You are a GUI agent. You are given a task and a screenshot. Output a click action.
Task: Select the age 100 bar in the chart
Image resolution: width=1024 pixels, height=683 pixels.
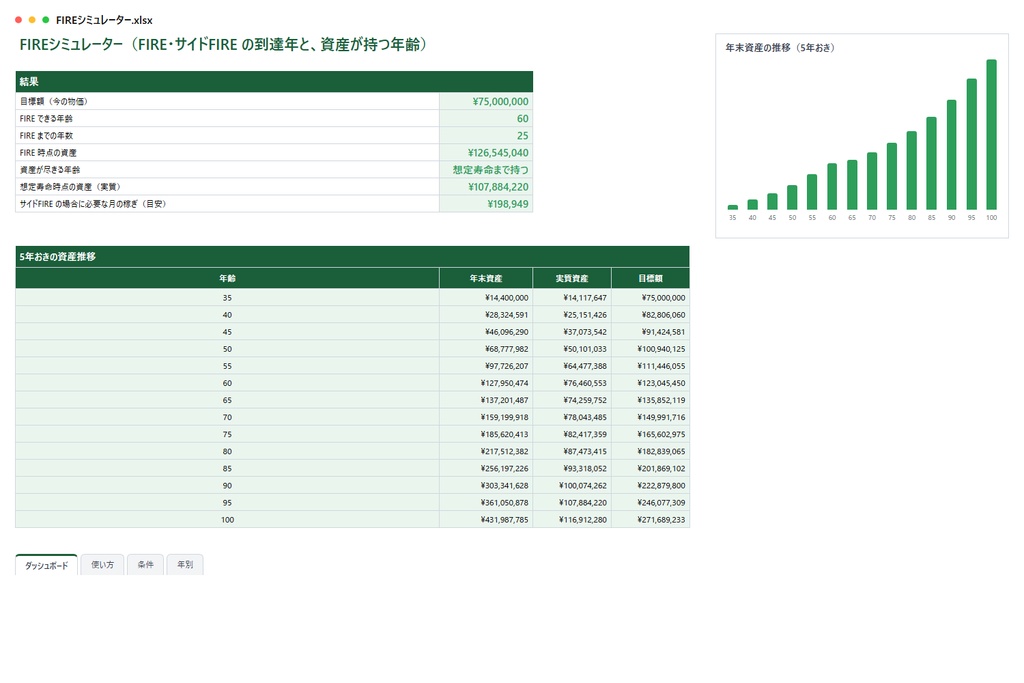point(991,135)
